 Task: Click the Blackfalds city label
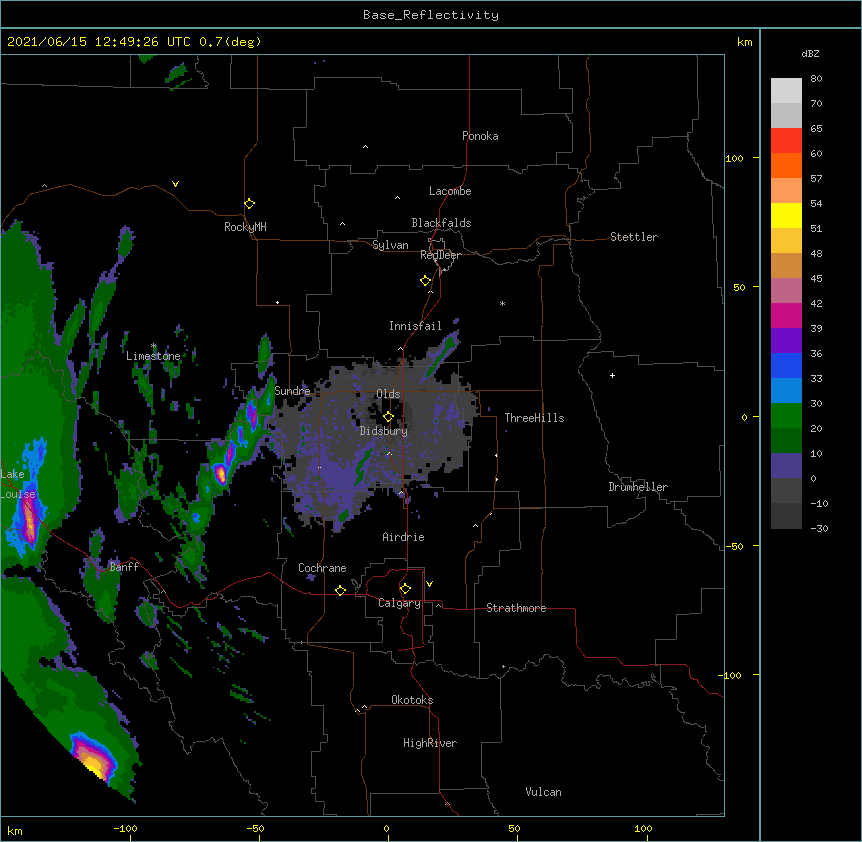(x=441, y=223)
